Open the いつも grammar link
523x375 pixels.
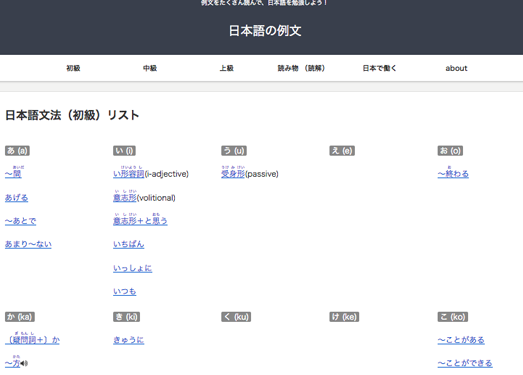coord(124,292)
